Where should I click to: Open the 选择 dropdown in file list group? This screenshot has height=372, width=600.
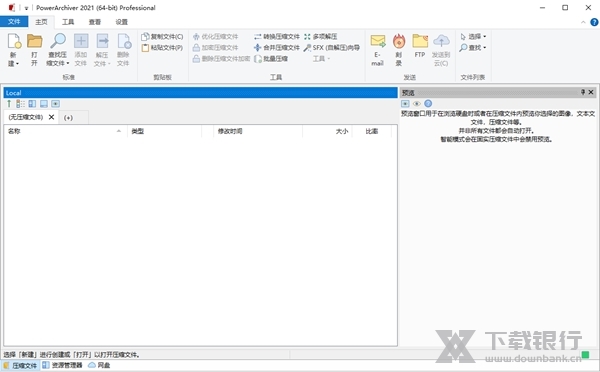(473, 37)
